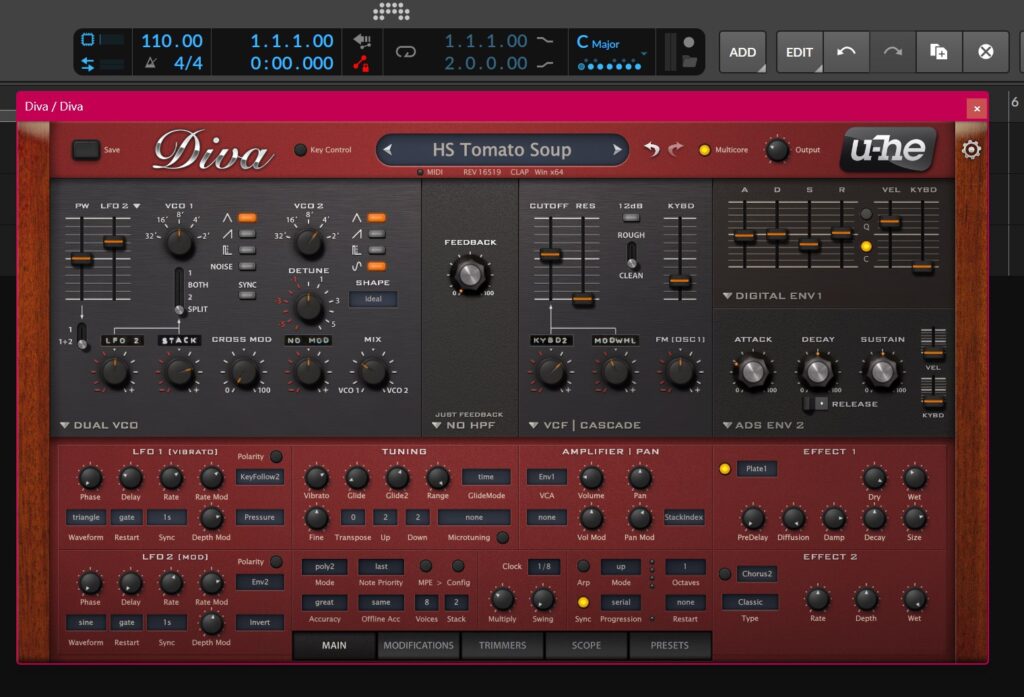Toggle VCO 1 NOISE switch
This screenshot has height=697, width=1024.
point(247,266)
